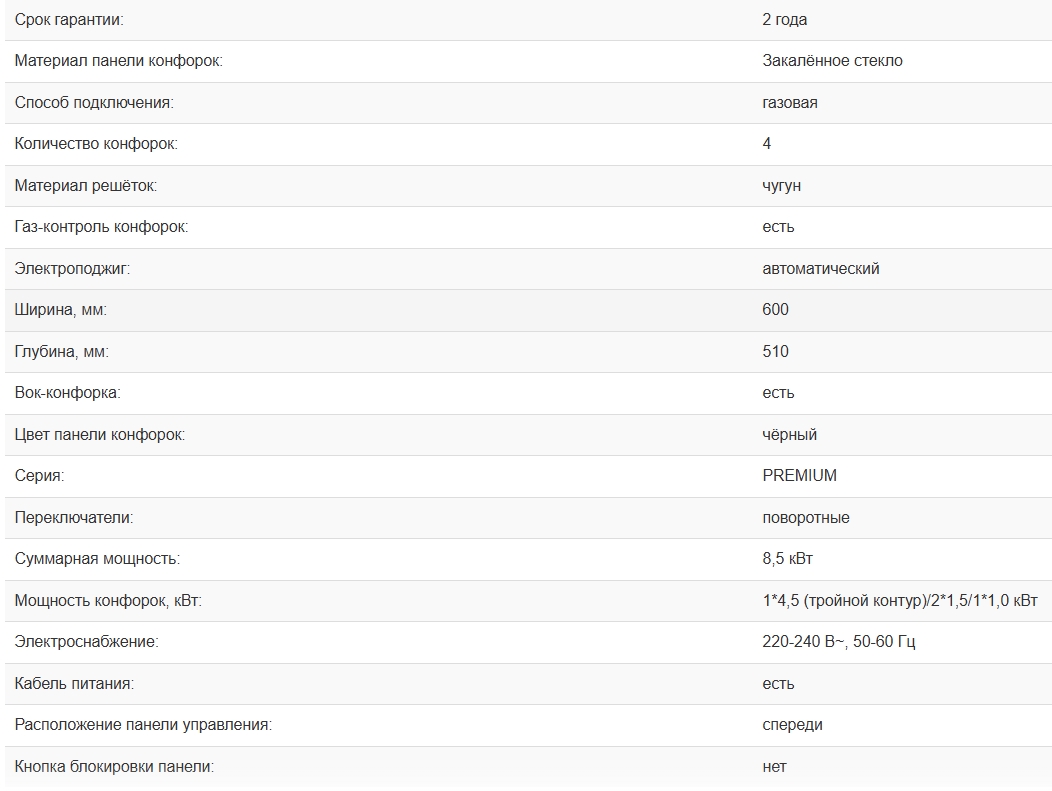Select the "газовая" connection value

tap(789, 103)
